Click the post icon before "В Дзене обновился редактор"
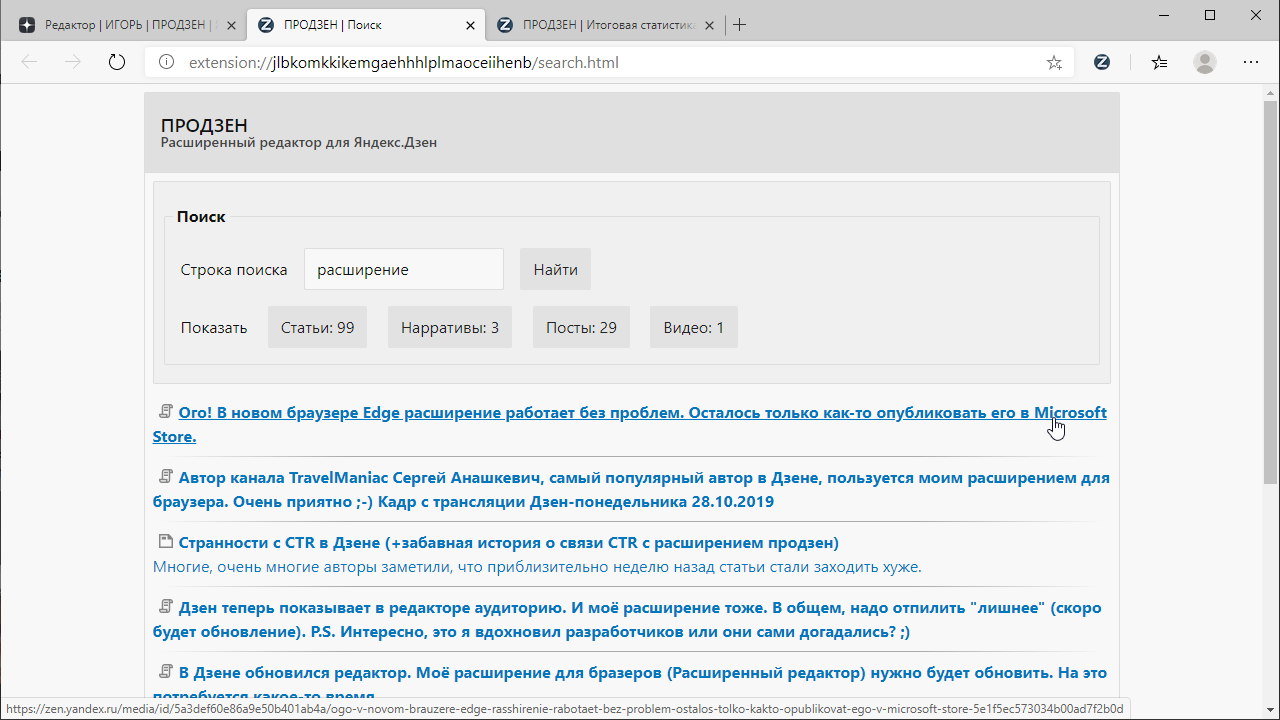The height and width of the screenshot is (720, 1280). pos(166,671)
